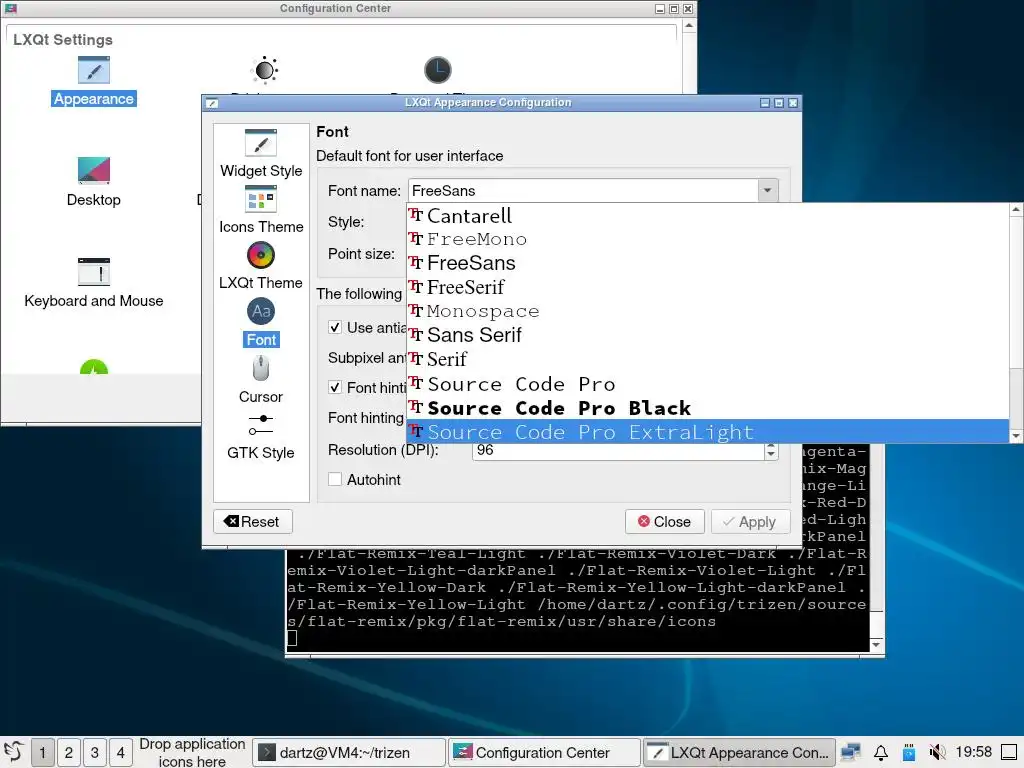Image resolution: width=1024 pixels, height=768 pixels.
Task: Choose Sans Serif from the font list
Action: click(708, 335)
